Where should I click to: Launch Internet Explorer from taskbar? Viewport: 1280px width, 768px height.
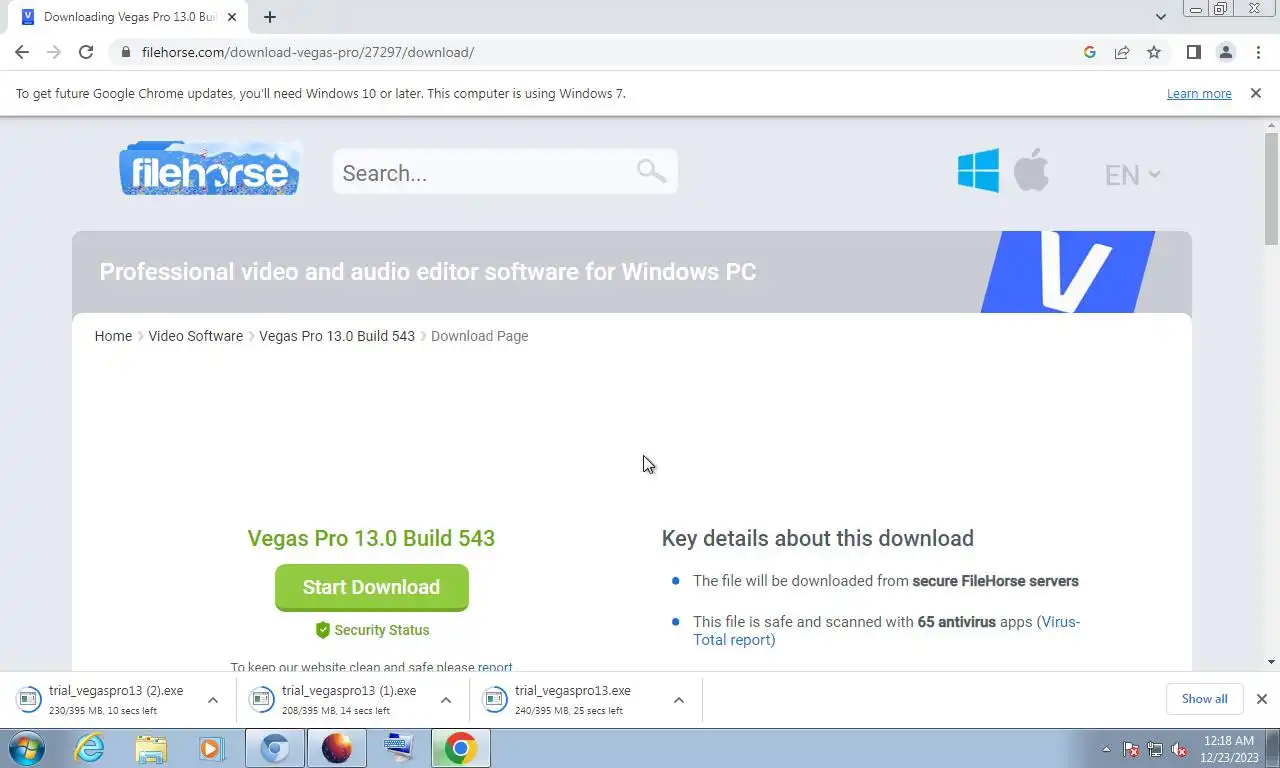pyautogui.click(x=90, y=748)
